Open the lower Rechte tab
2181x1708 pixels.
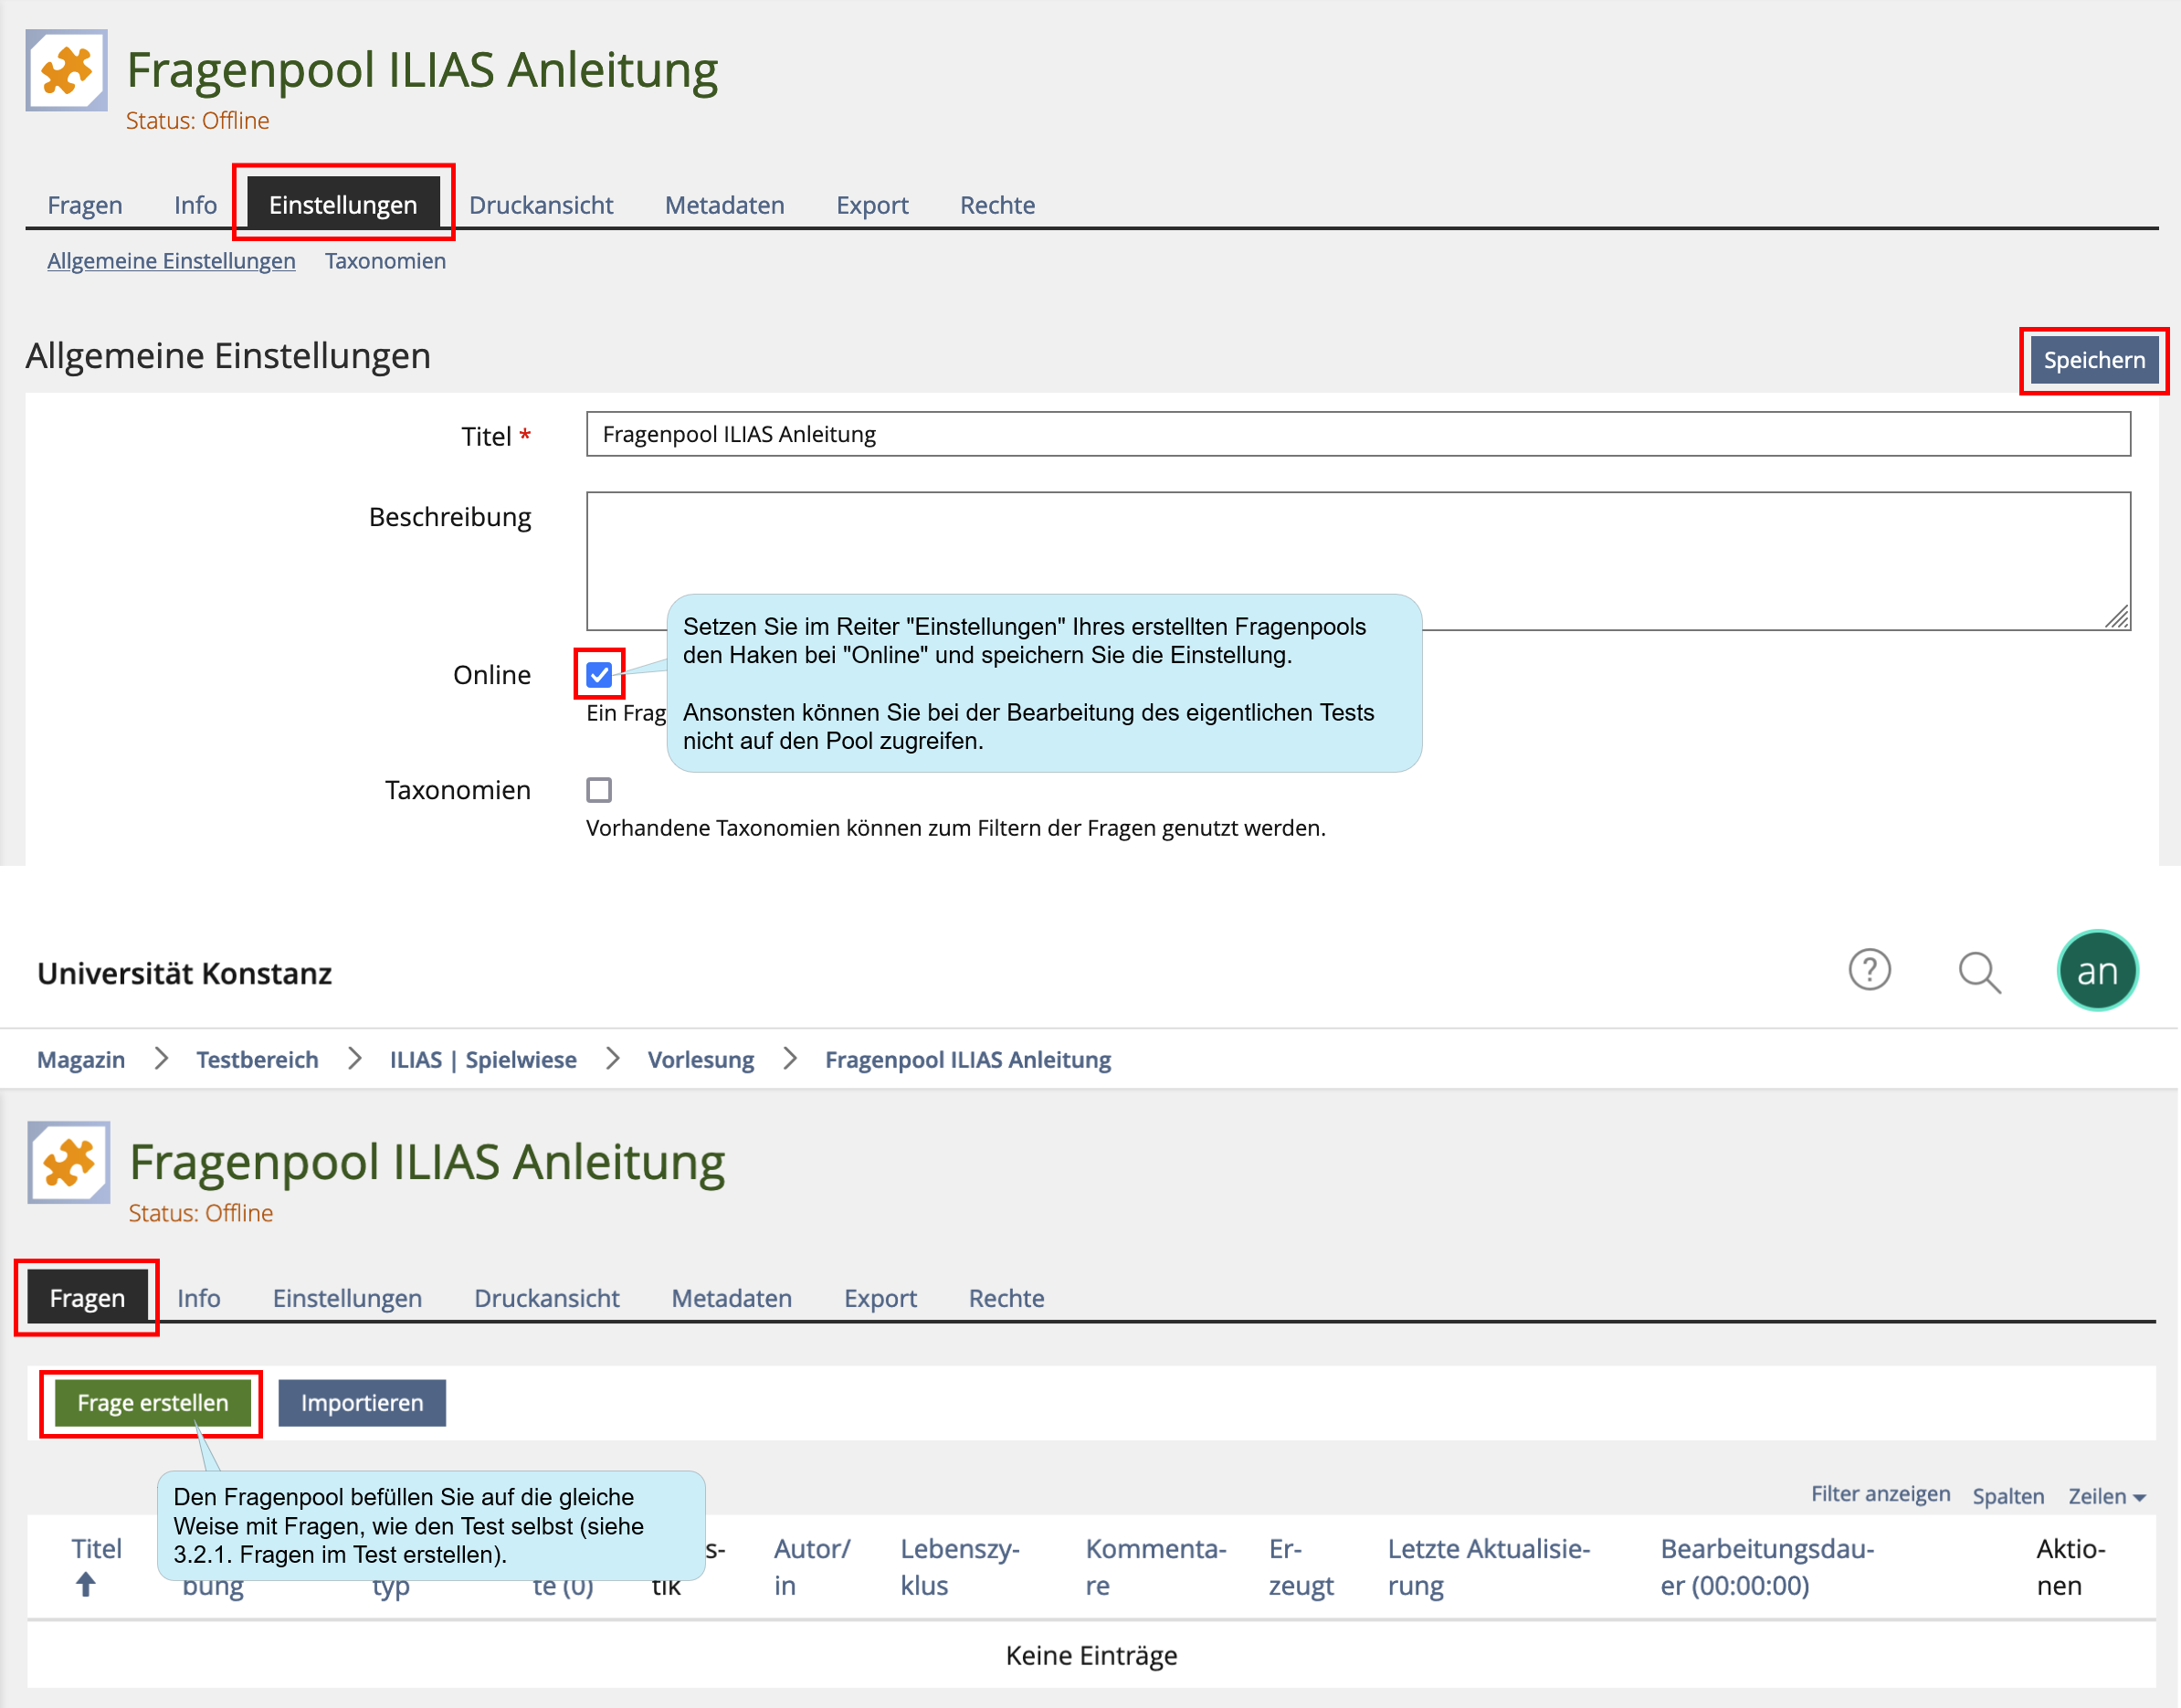1006,1298
